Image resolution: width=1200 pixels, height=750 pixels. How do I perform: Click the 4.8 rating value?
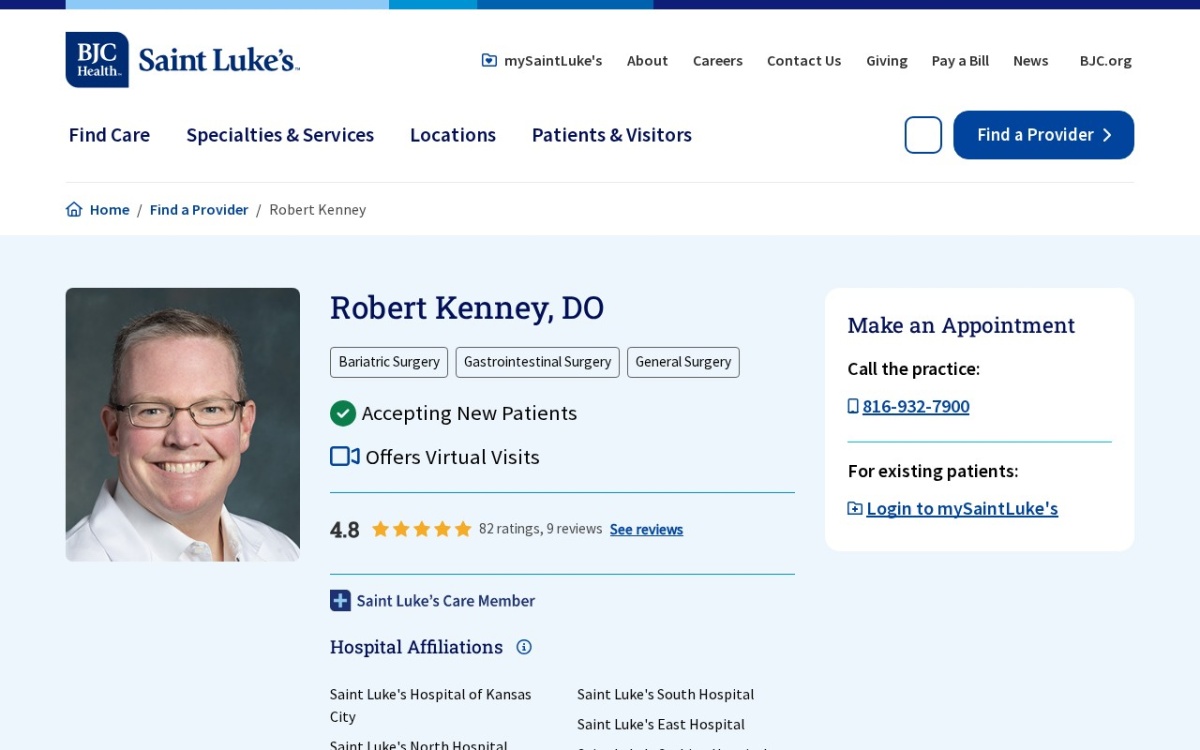345,530
